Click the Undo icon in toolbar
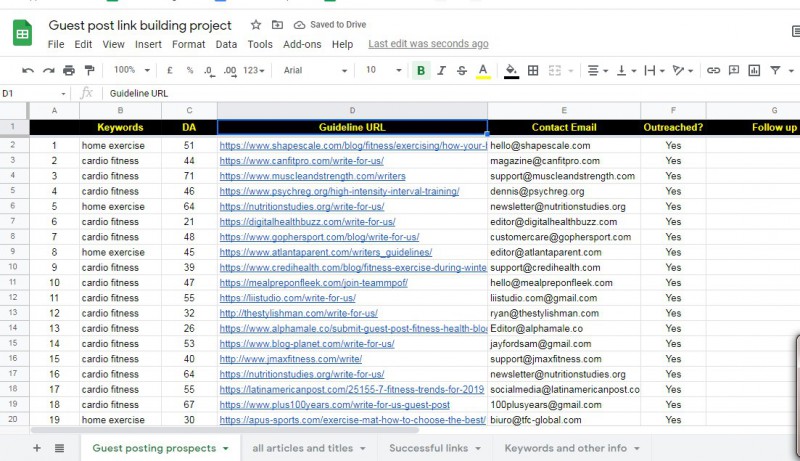The image size is (800, 461). 28,70
